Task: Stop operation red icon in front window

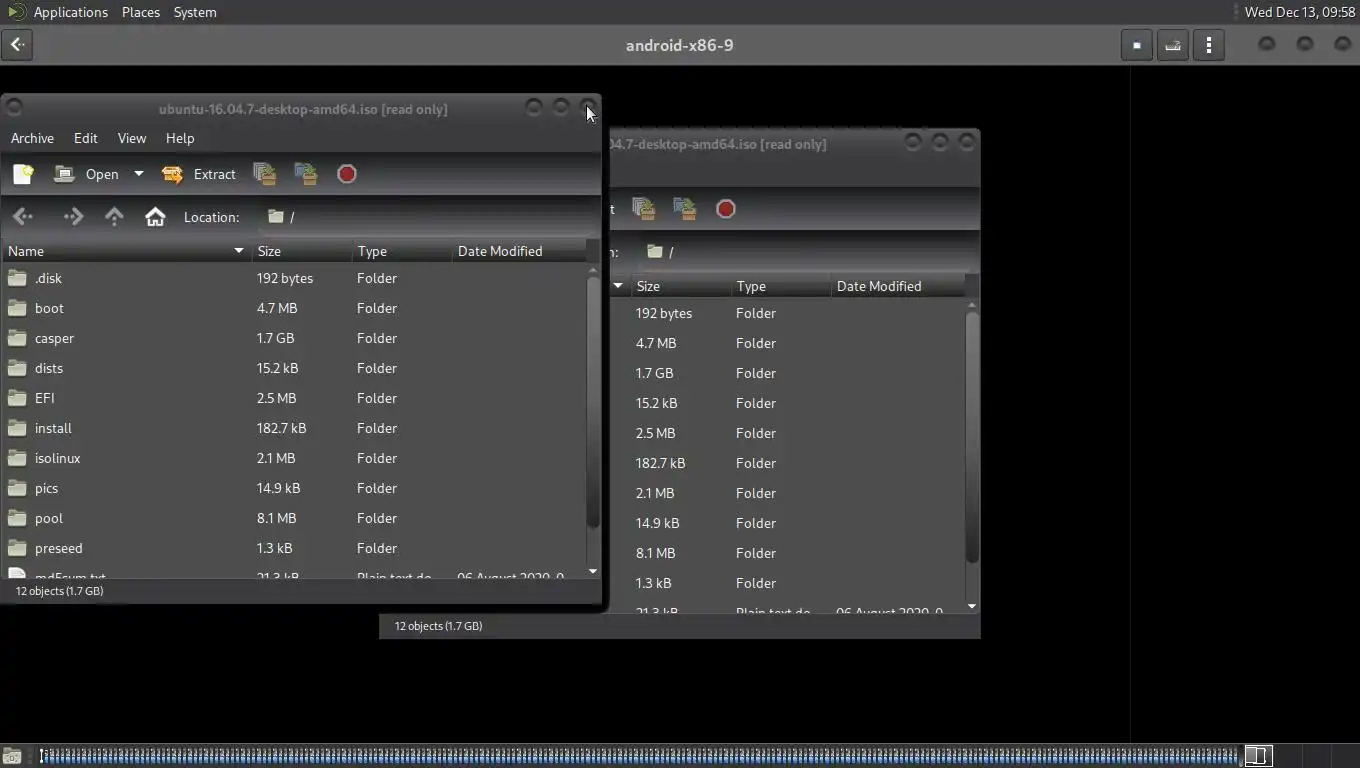Action: (x=347, y=174)
